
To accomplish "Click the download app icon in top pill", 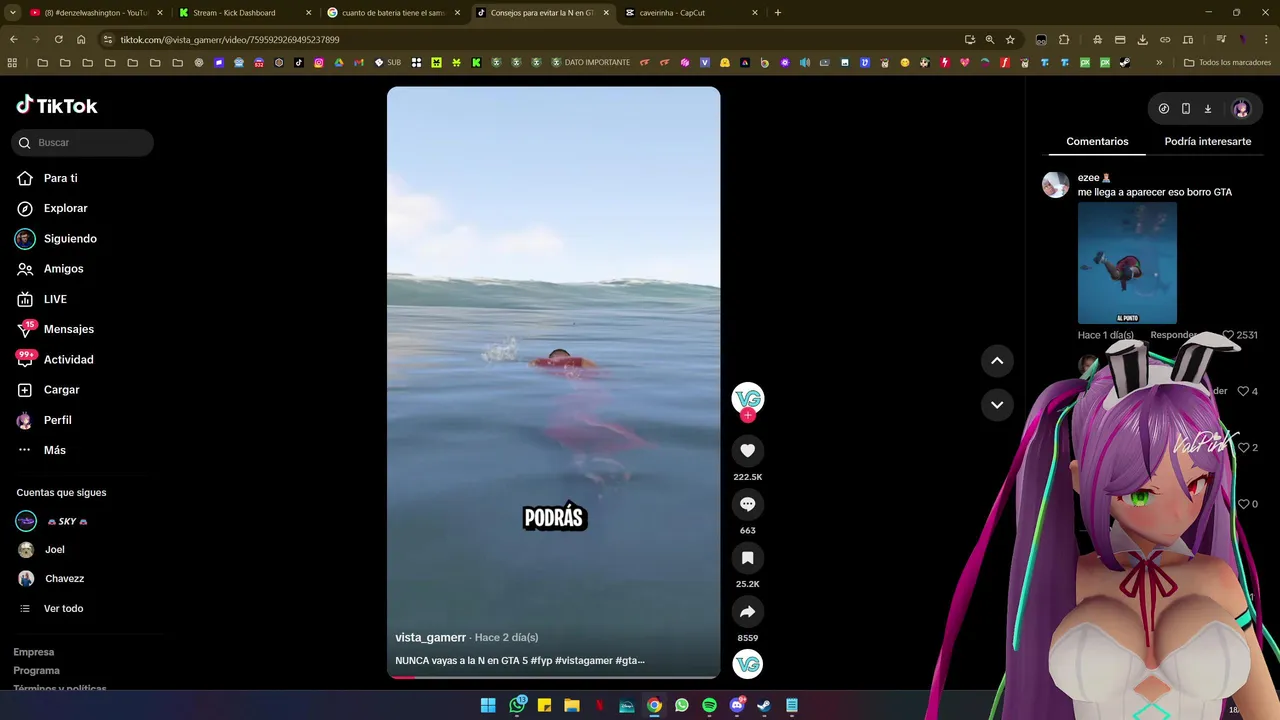I will (x=1208, y=109).
